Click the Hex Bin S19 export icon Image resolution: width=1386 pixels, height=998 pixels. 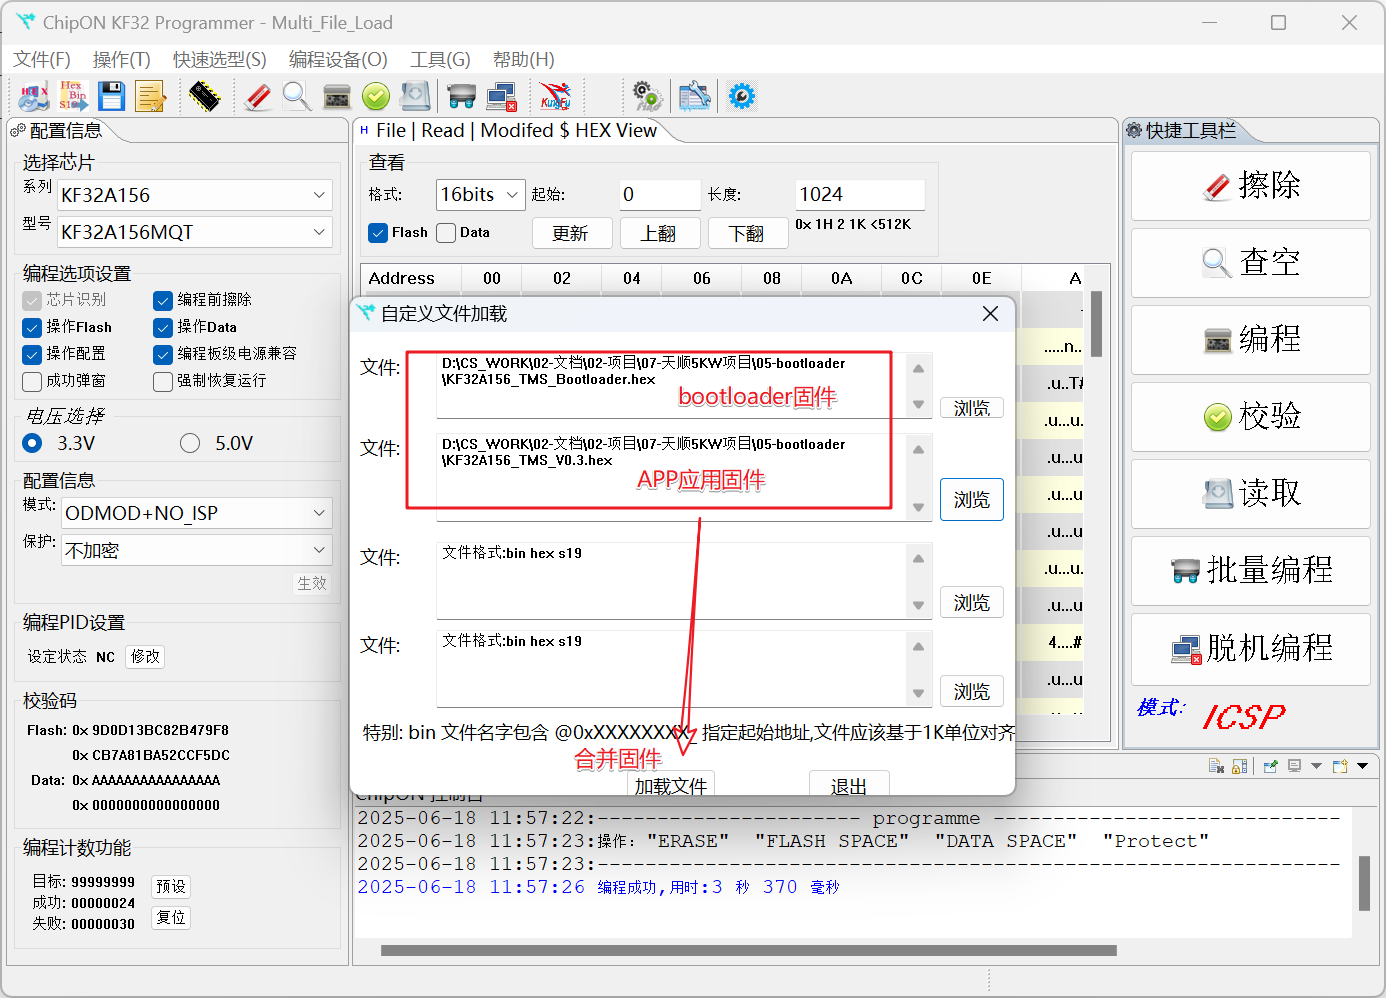click(x=73, y=97)
